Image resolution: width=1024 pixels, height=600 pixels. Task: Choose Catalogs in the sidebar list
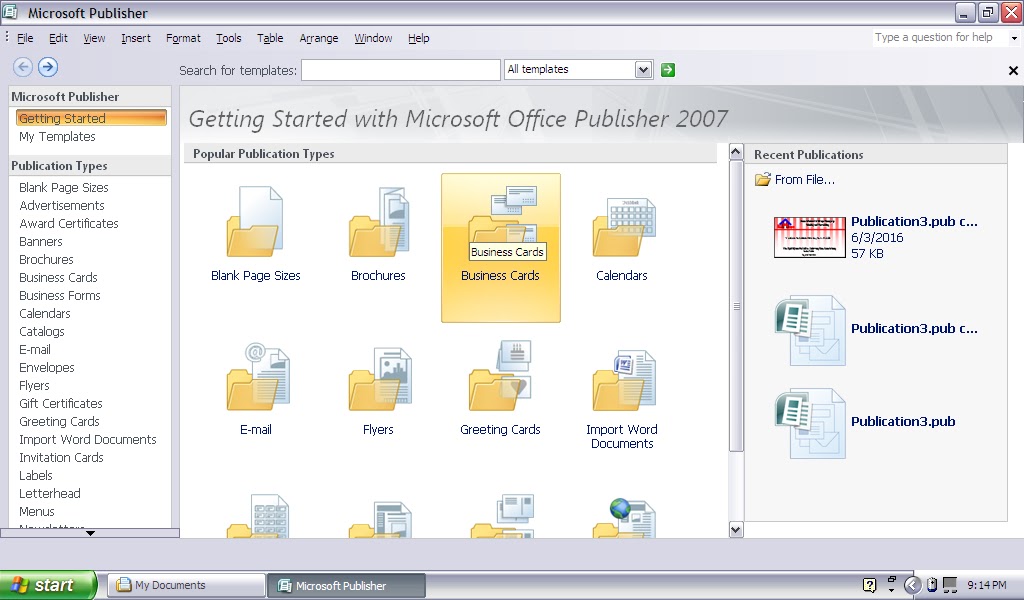pyautogui.click(x=42, y=332)
